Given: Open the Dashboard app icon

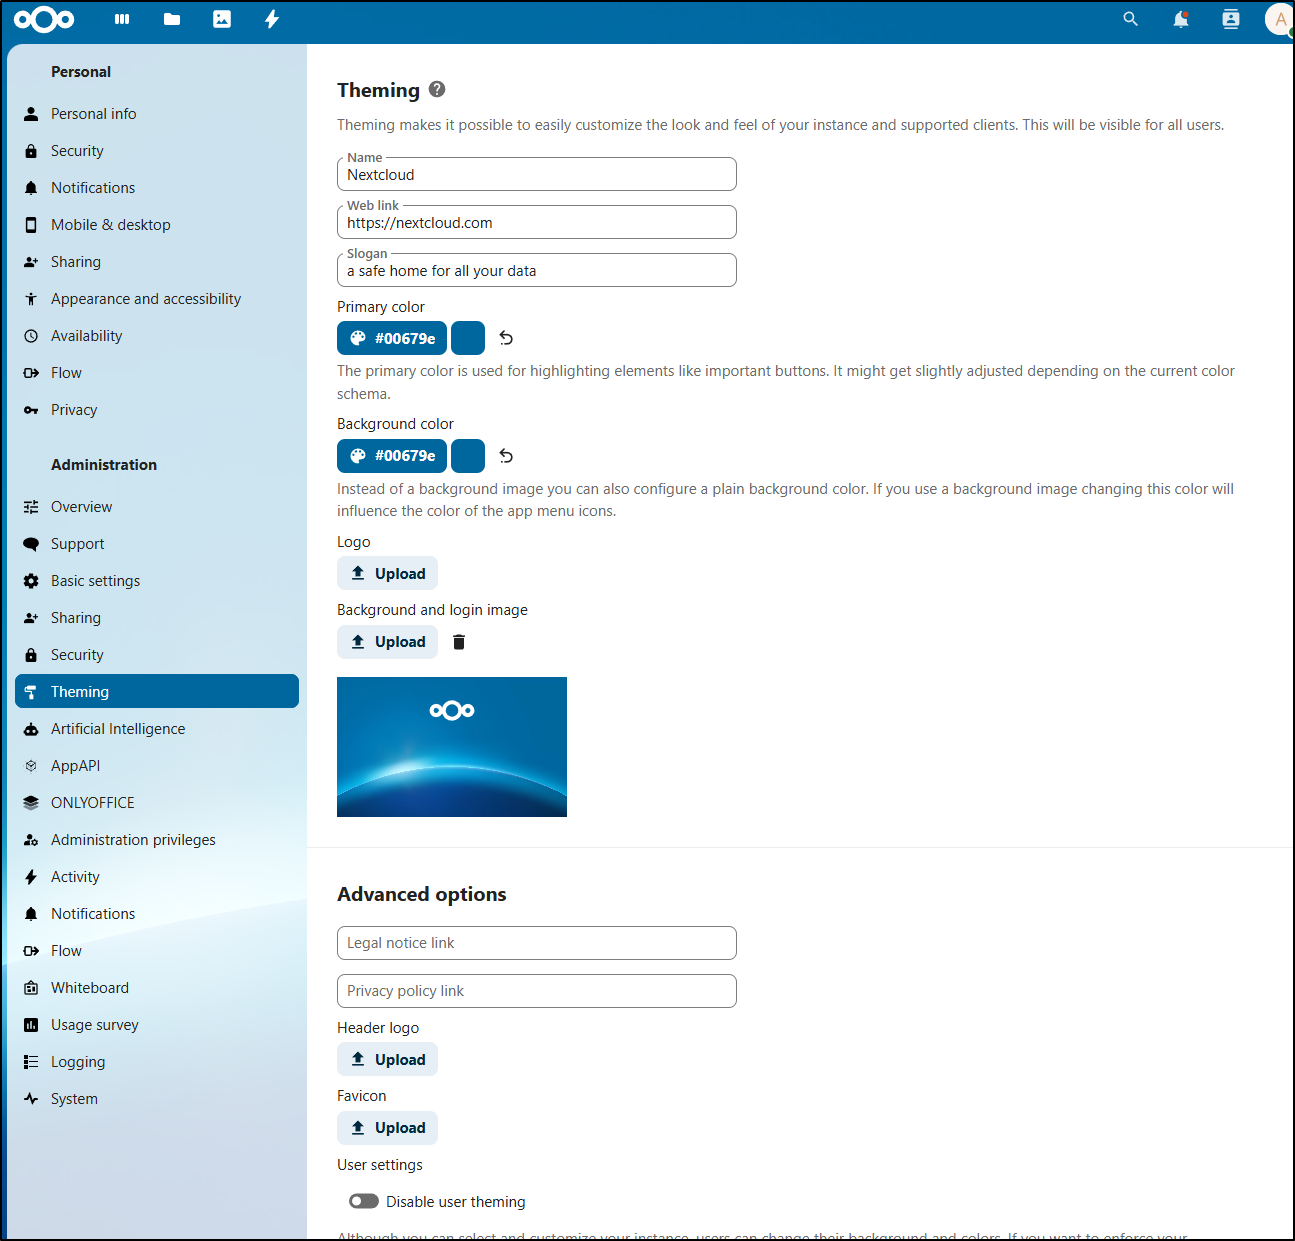Looking at the screenshot, I should (x=122, y=19).
